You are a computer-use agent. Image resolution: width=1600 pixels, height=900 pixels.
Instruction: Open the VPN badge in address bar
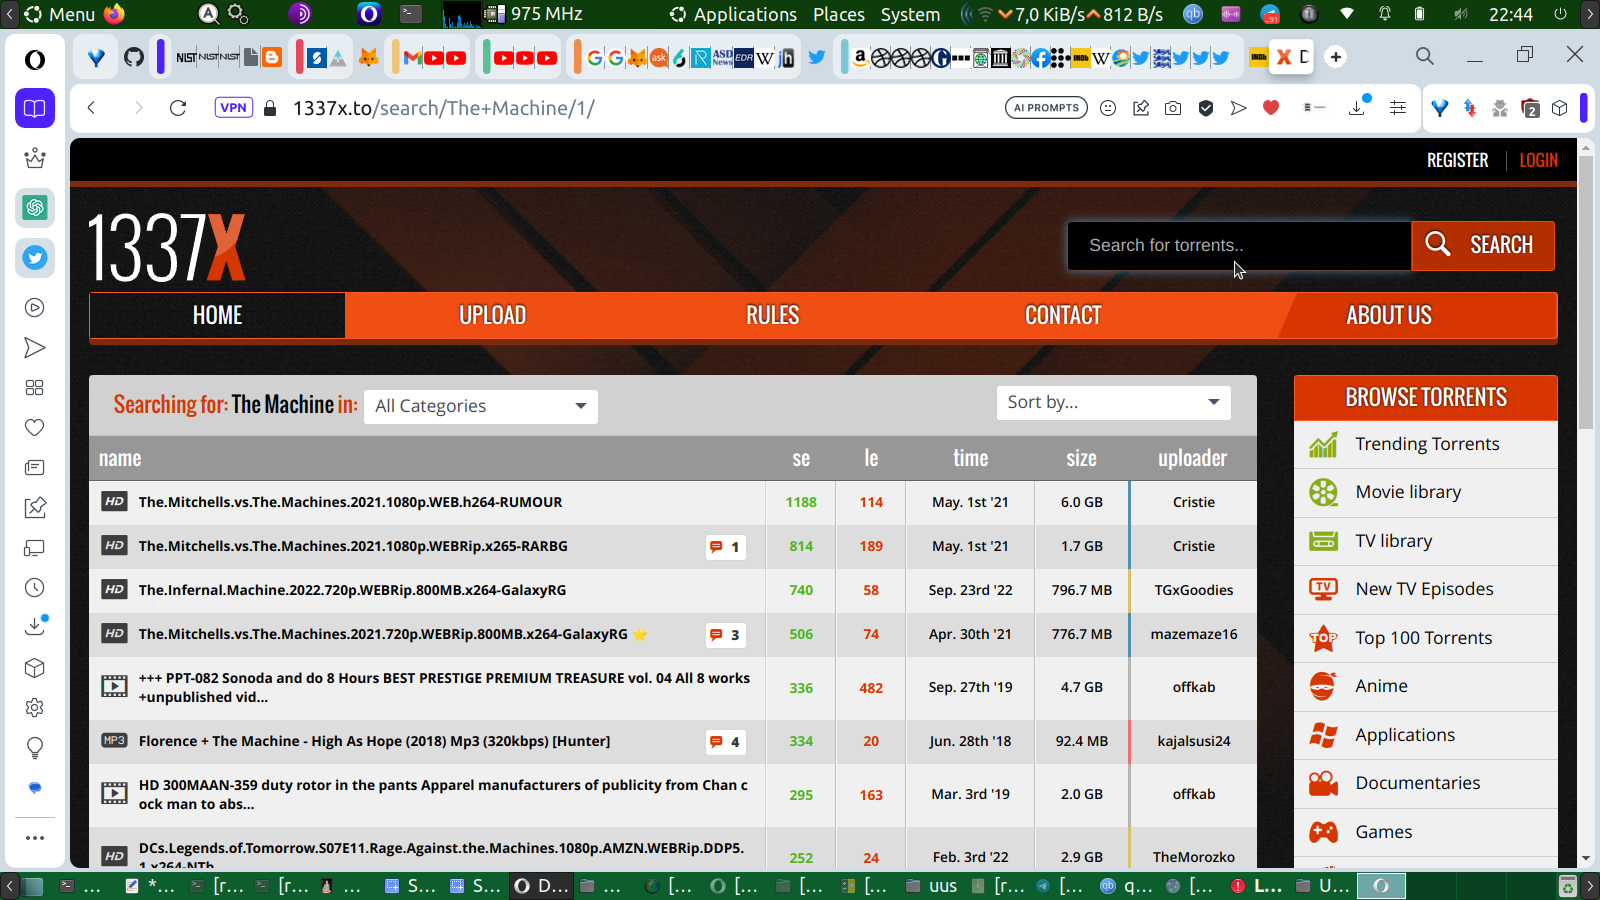tap(233, 108)
